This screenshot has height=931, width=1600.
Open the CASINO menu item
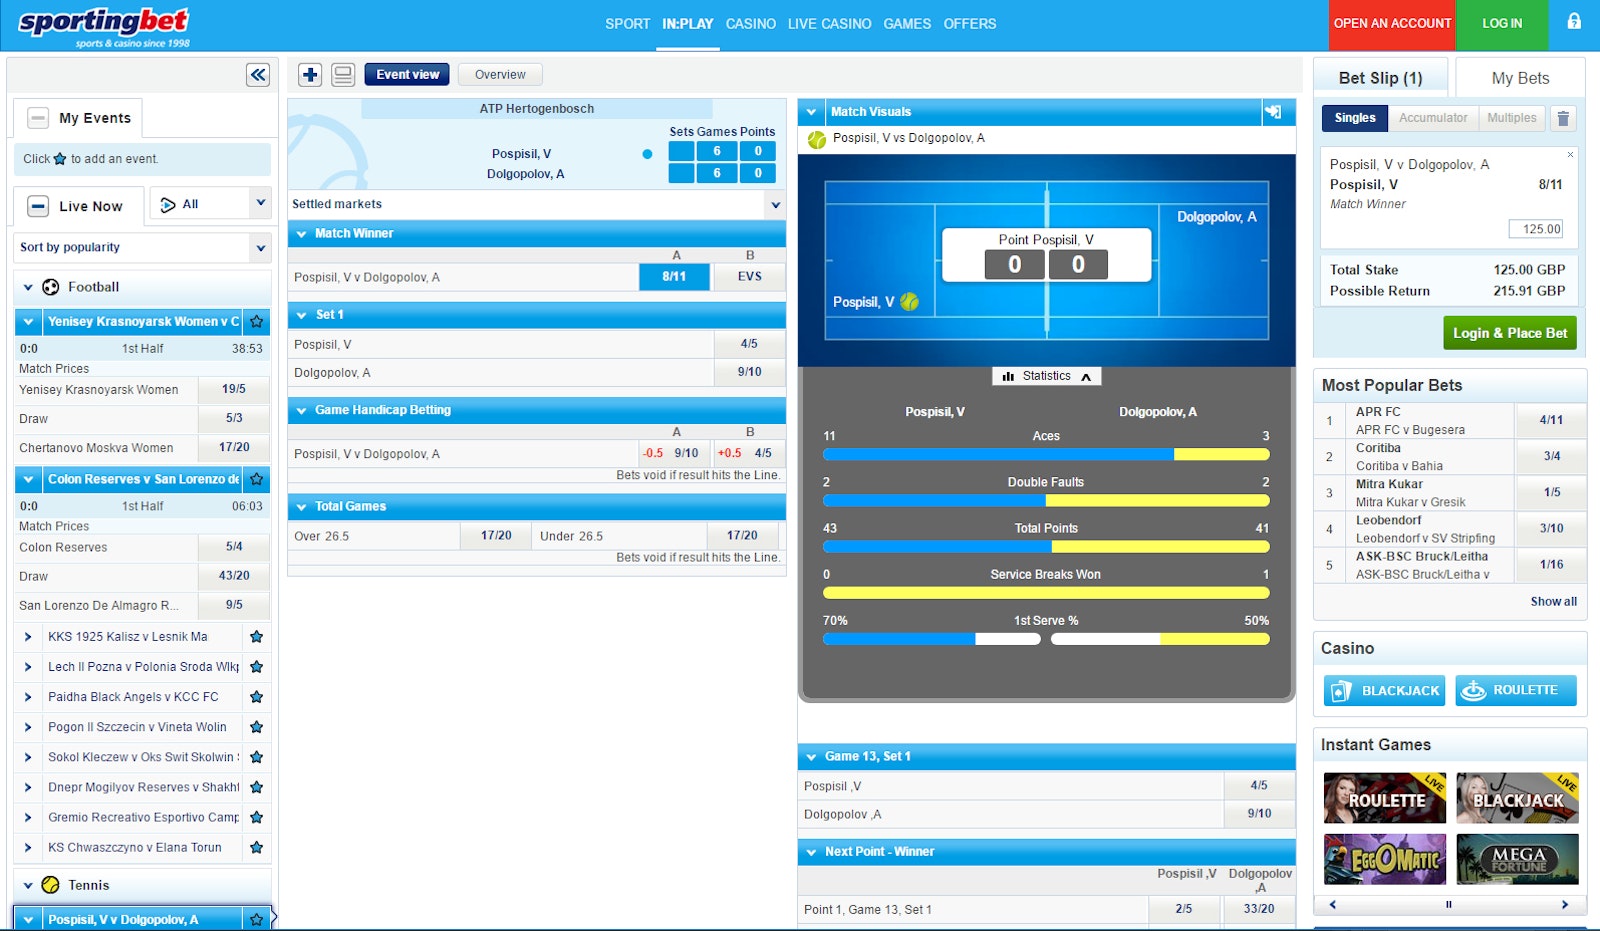[750, 24]
